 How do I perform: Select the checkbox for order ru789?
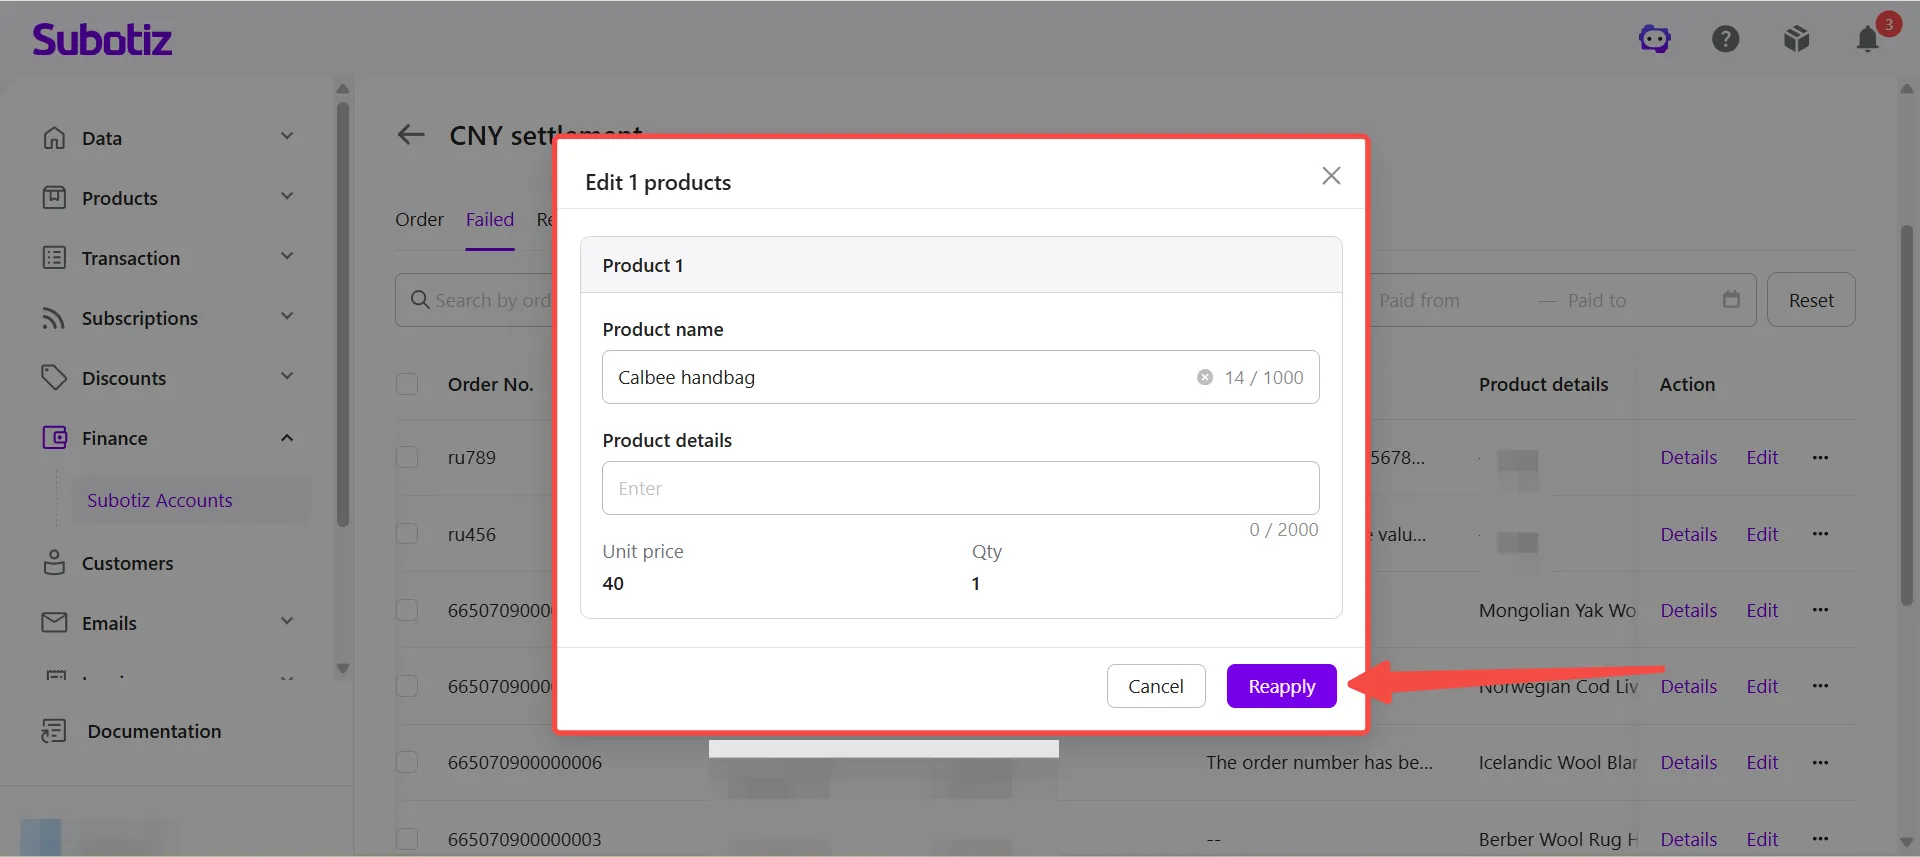(x=407, y=457)
